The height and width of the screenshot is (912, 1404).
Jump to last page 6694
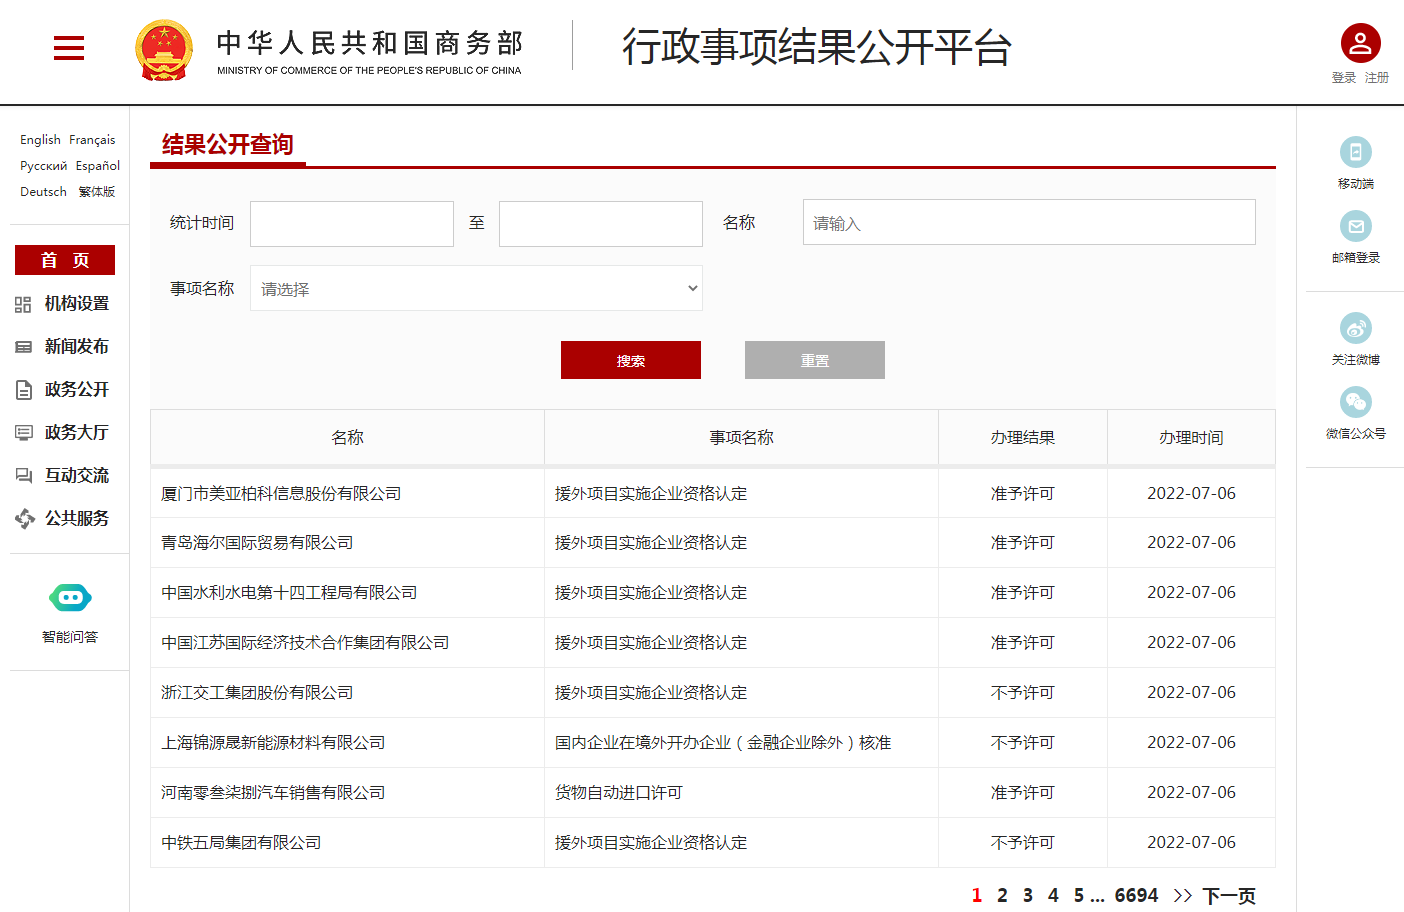[1136, 896]
